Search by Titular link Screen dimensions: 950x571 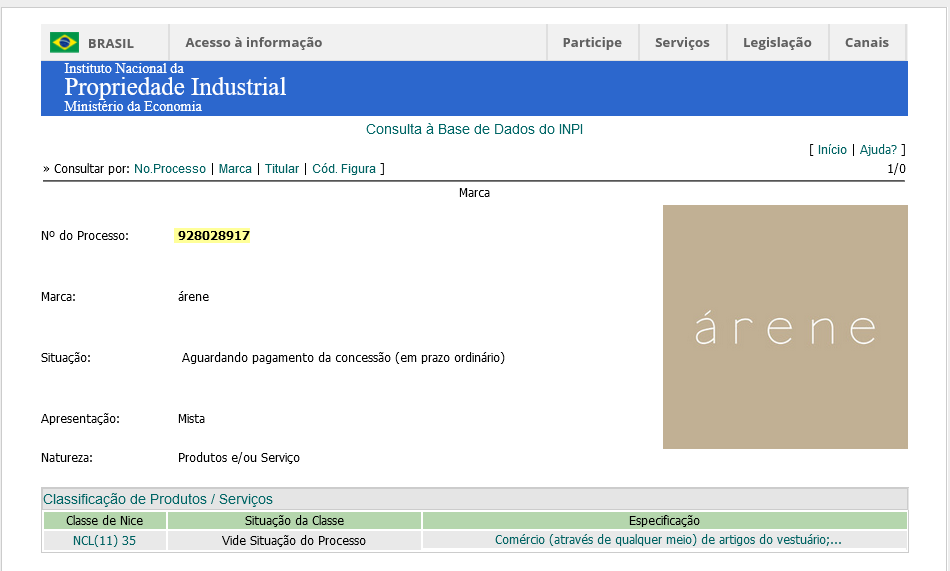(x=282, y=169)
